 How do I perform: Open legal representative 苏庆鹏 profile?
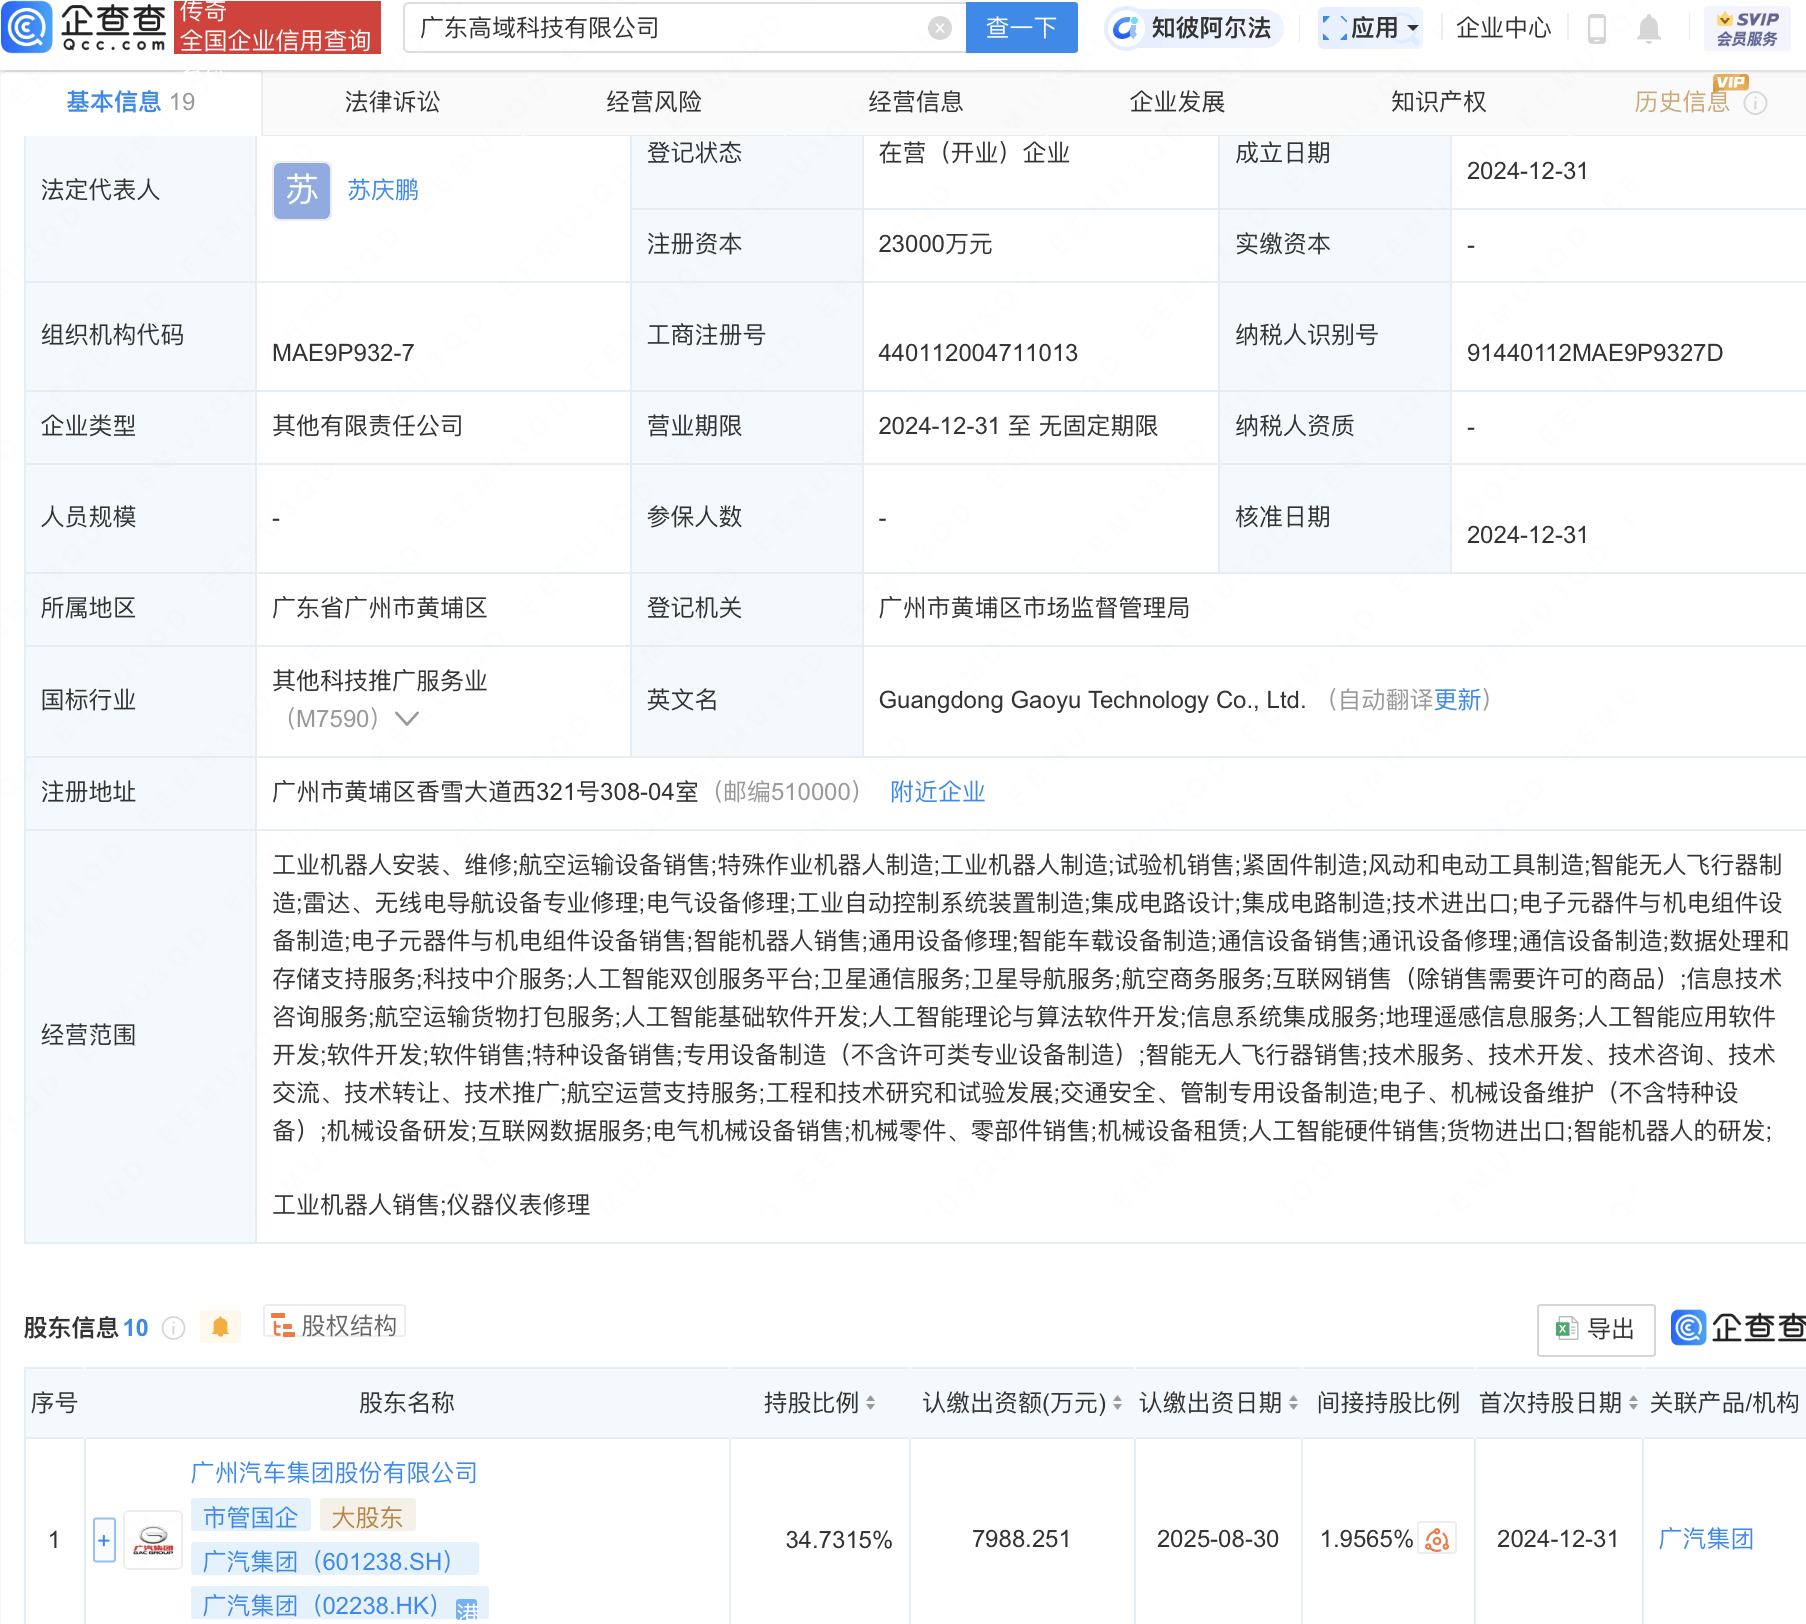[x=383, y=190]
